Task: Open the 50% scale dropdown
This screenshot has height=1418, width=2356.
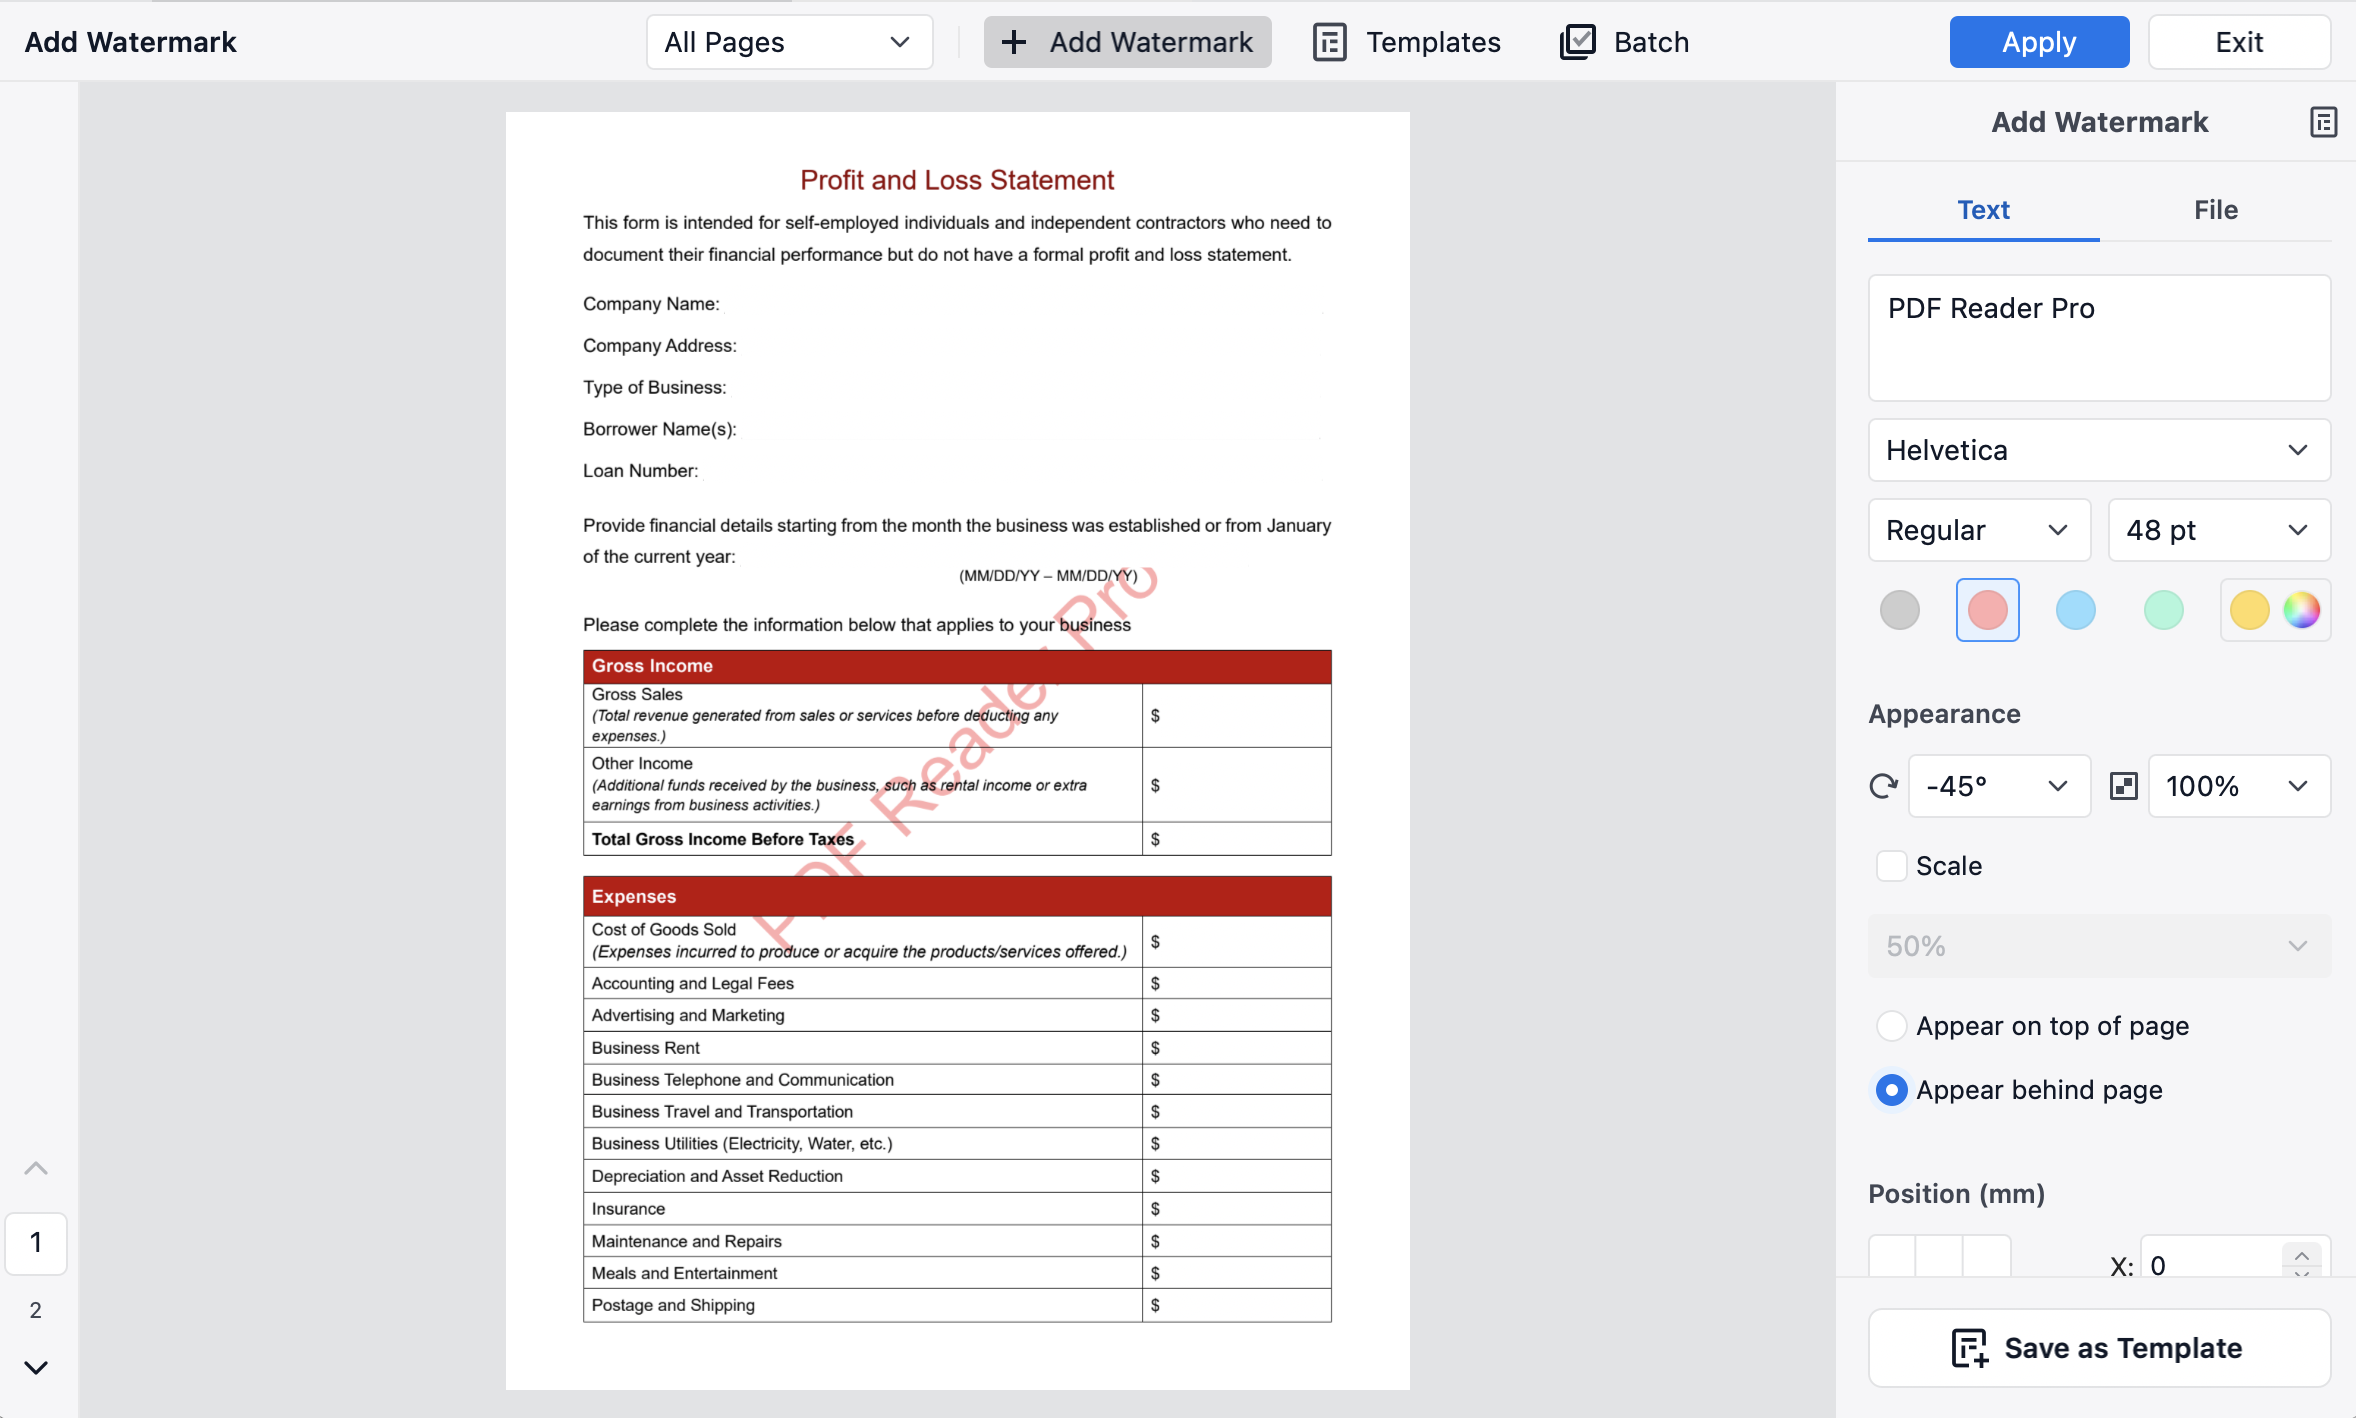Action: (2099, 946)
